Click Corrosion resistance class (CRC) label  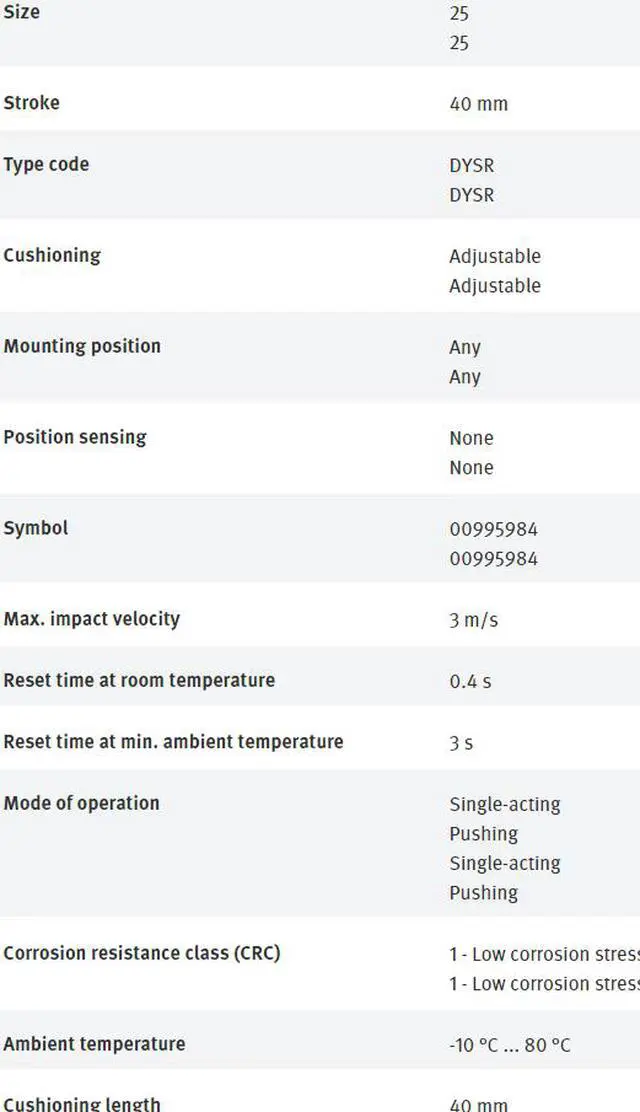coord(142,953)
